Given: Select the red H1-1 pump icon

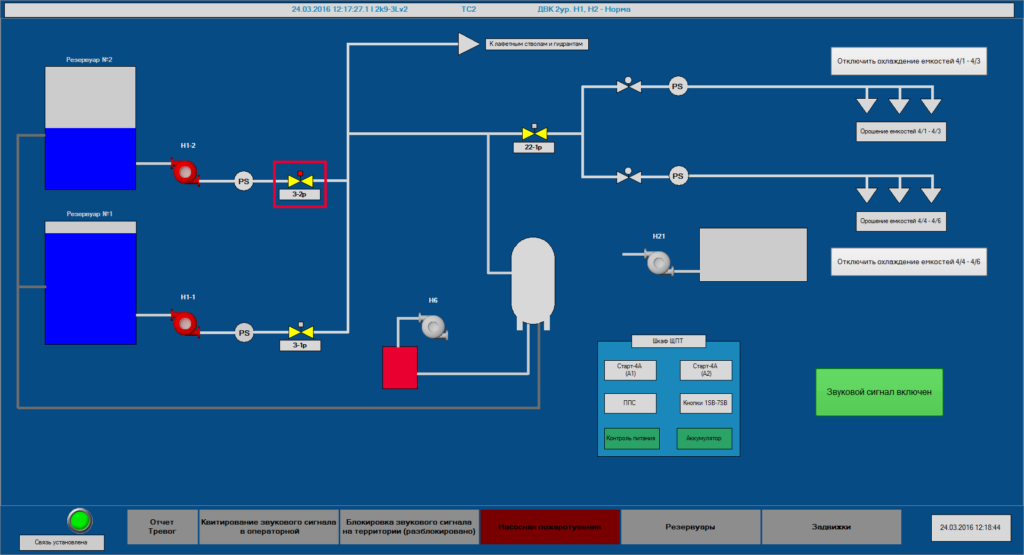Looking at the screenshot, I should pos(184,323).
